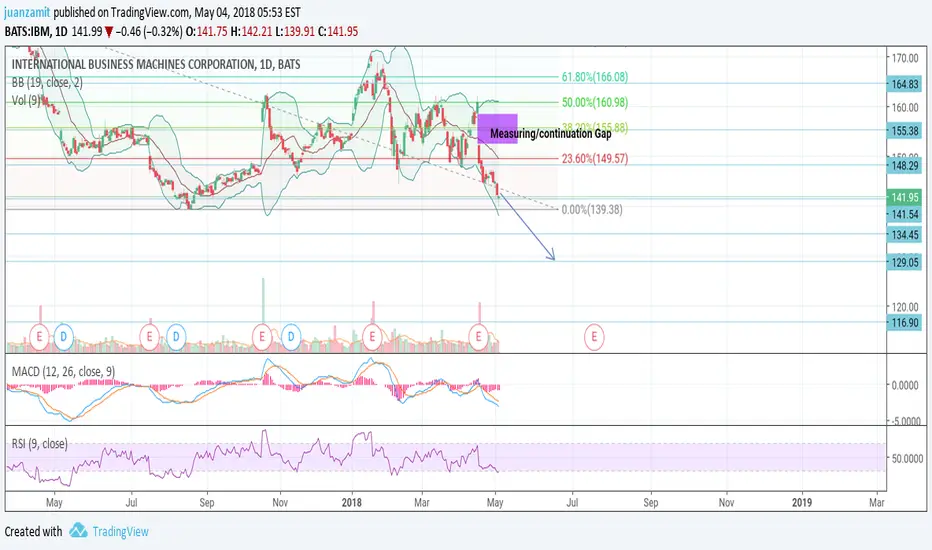
Task: Click the earnings E marker in April 2018
Action: point(478,337)
